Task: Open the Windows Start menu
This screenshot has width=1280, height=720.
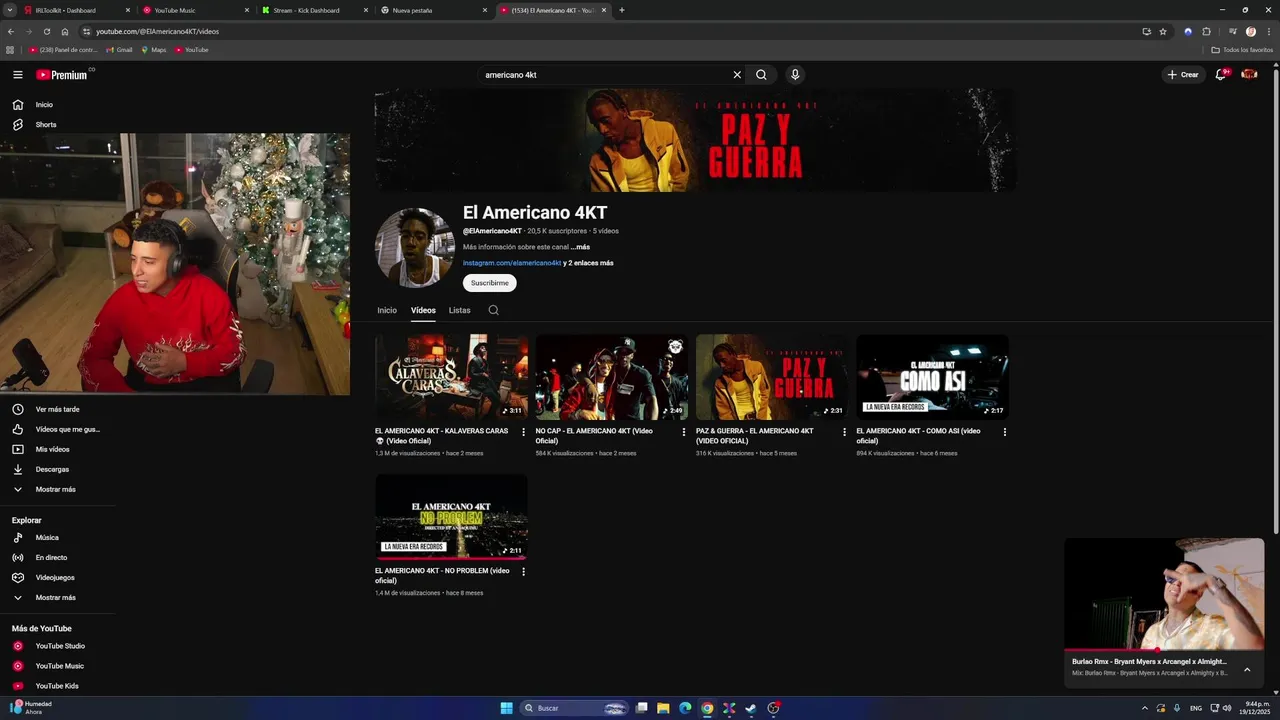Action: (x=506, y=708)
